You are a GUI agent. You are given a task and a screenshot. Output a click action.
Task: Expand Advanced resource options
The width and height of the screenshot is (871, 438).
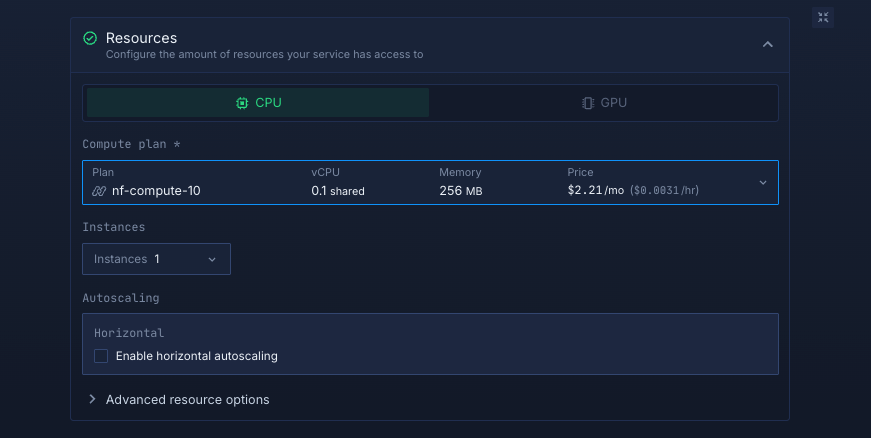(x=187, y=399)
